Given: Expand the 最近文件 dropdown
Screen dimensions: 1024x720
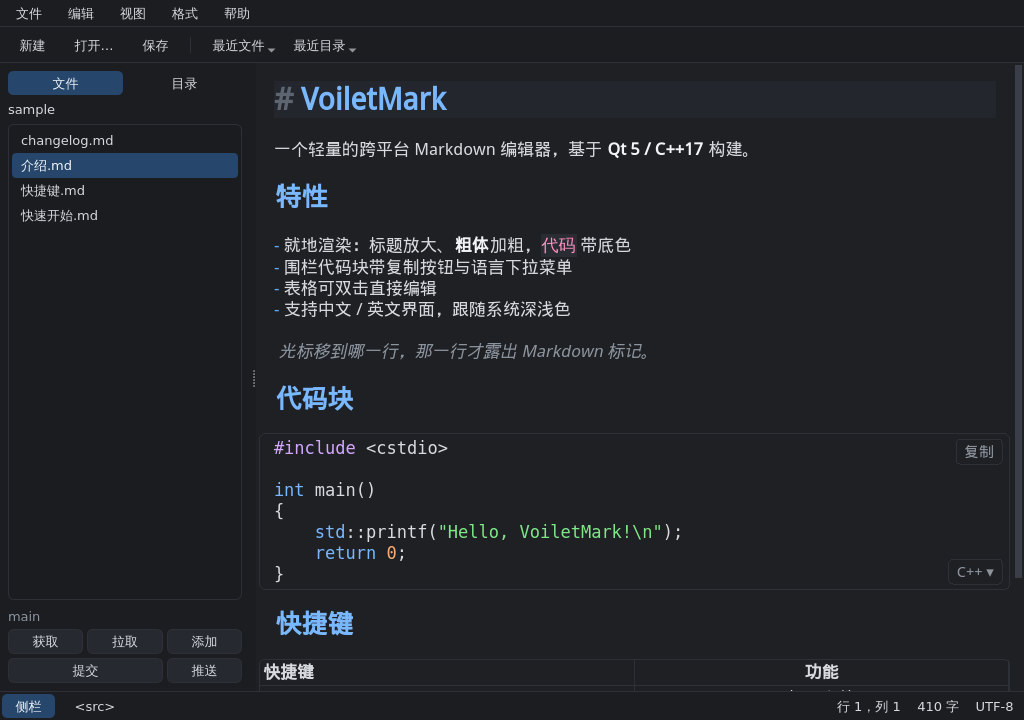Looking at the screenshot, I should [x=244, y=46].
